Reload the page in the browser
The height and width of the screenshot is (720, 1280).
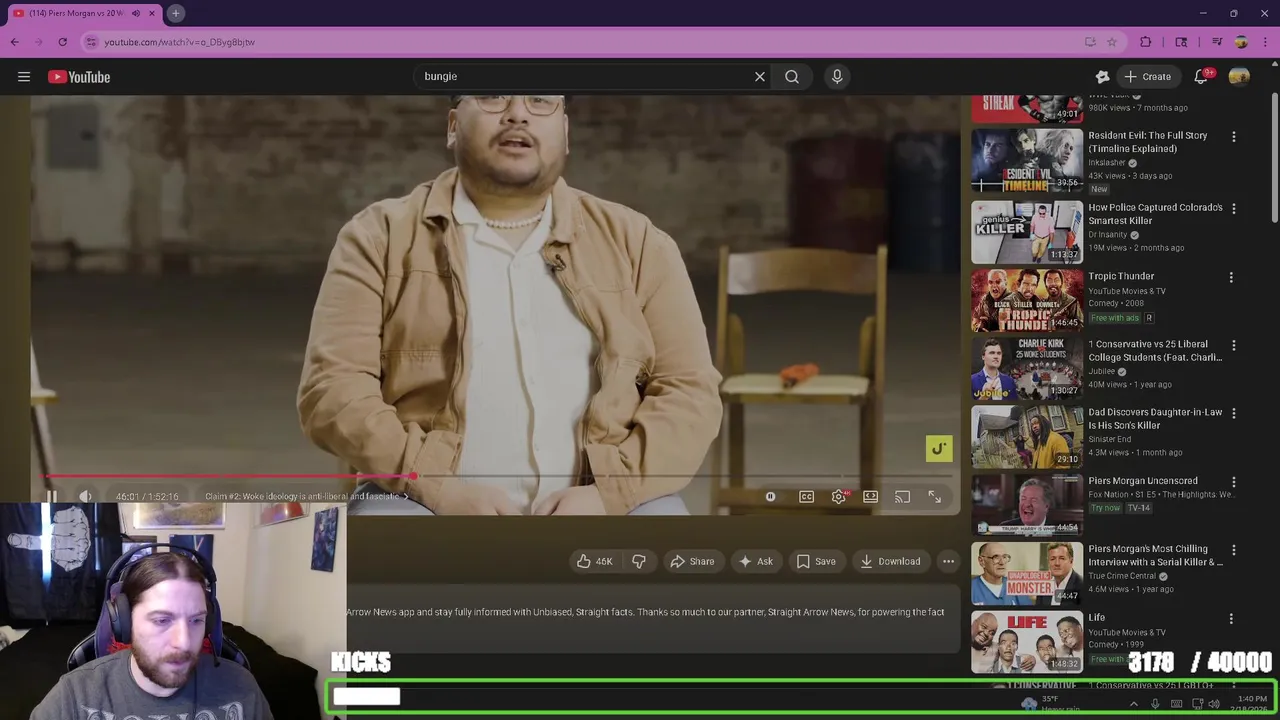(x=62, y=42)
